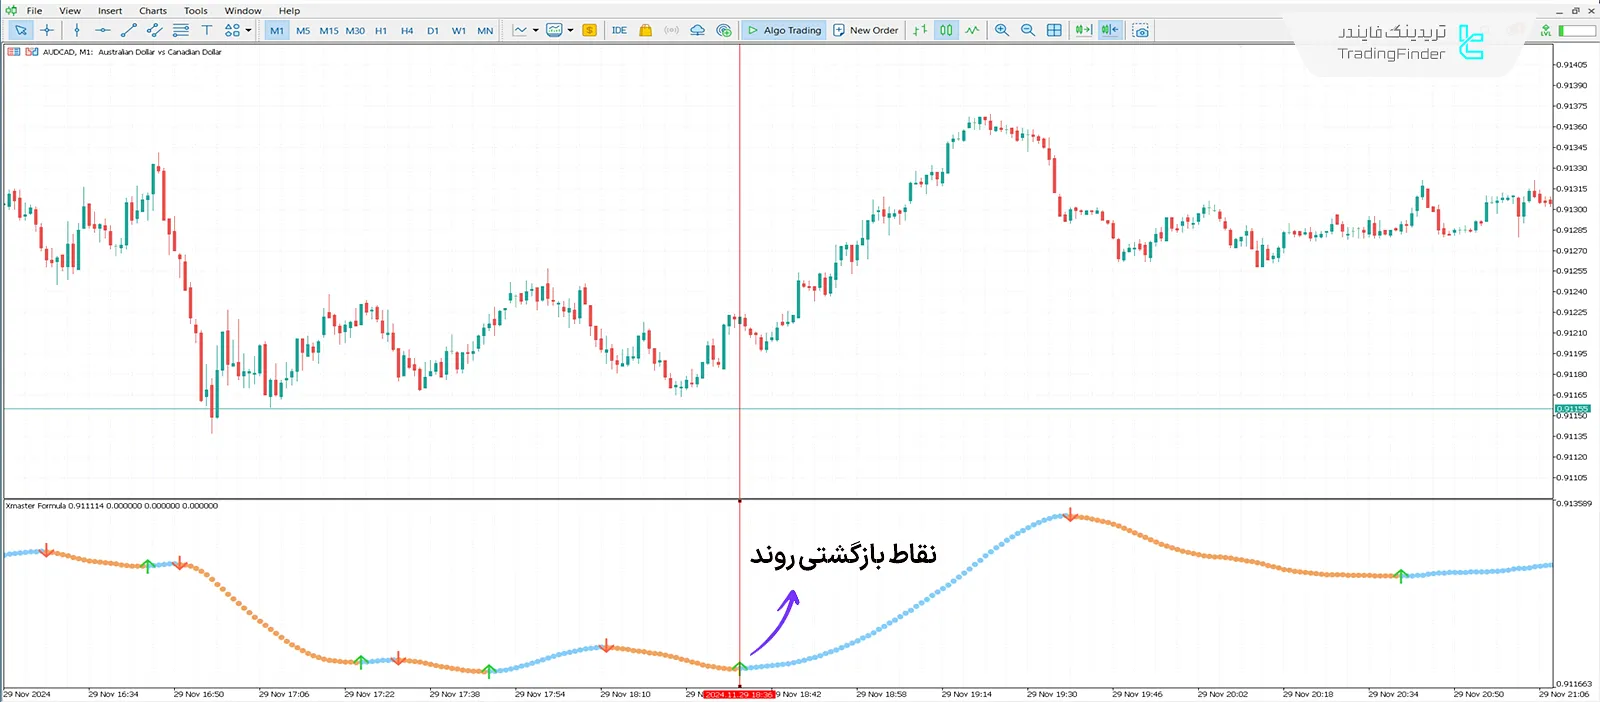Open the IDE MetaEditor button
Viewport: 1600px width, 702px height.
[x=619, y=31]
